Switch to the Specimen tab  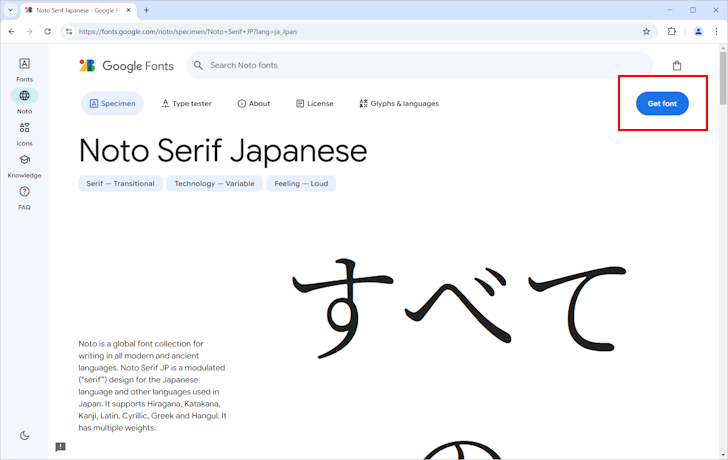(112, 104)
